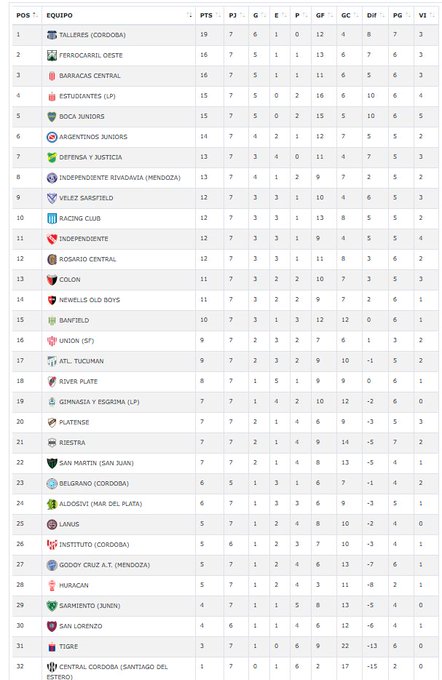Sort table by POS column header
The width and height of the screenshot is (442, 680).
(x=27, y=15)
